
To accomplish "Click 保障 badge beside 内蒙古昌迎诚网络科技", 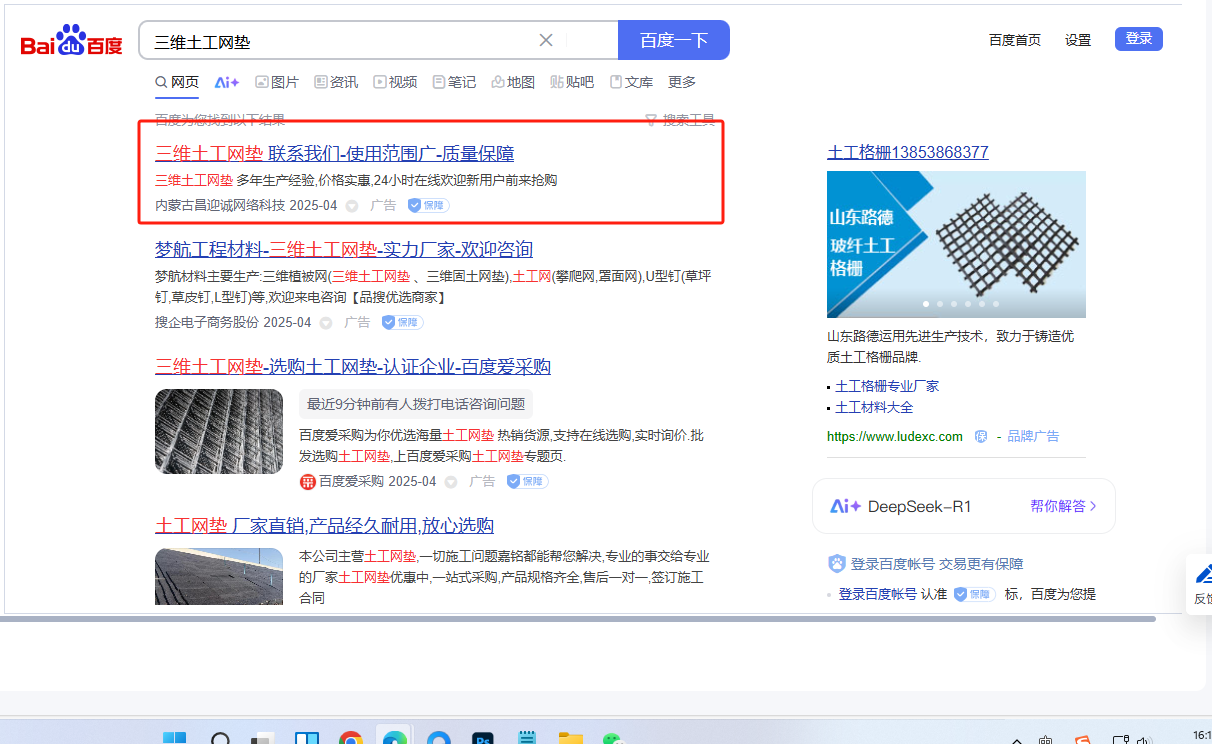I will click(428, 205).
